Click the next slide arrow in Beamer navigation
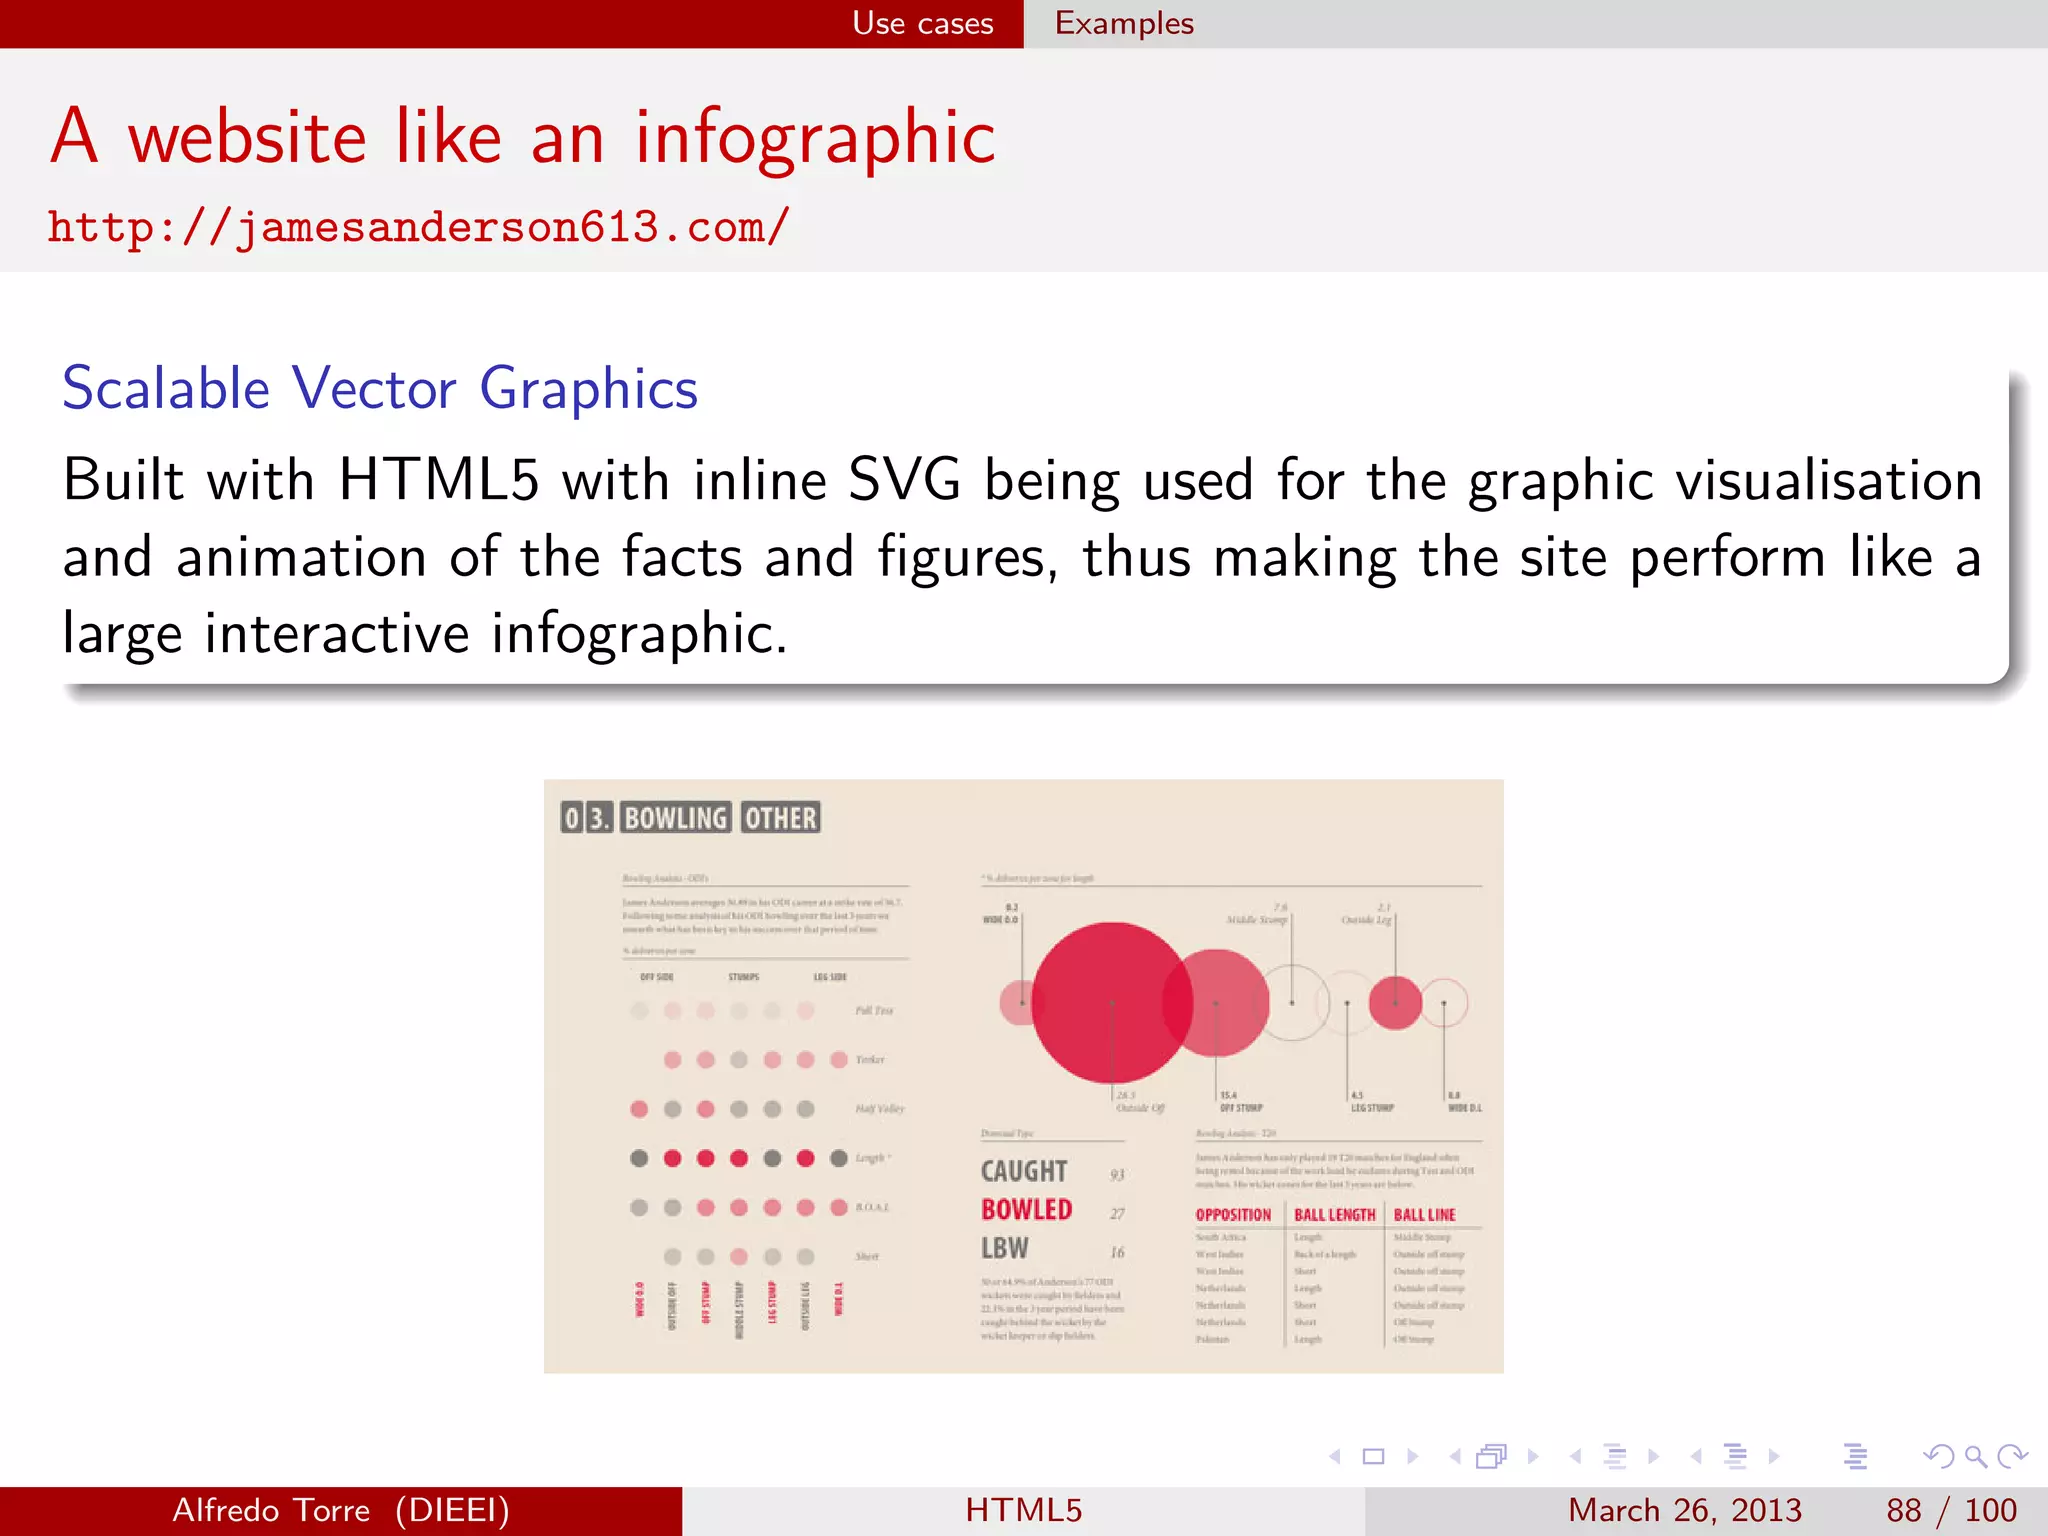This screenshot has height=1536, width=2048. [1412, 1456]
